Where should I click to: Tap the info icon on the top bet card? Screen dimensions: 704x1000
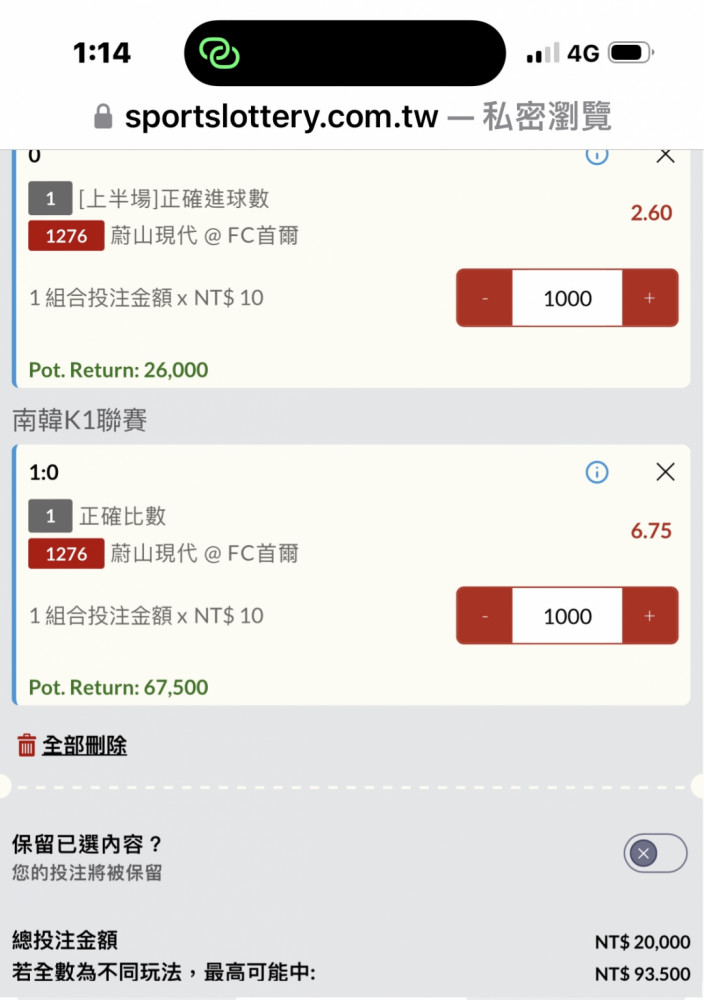[597, 155]
